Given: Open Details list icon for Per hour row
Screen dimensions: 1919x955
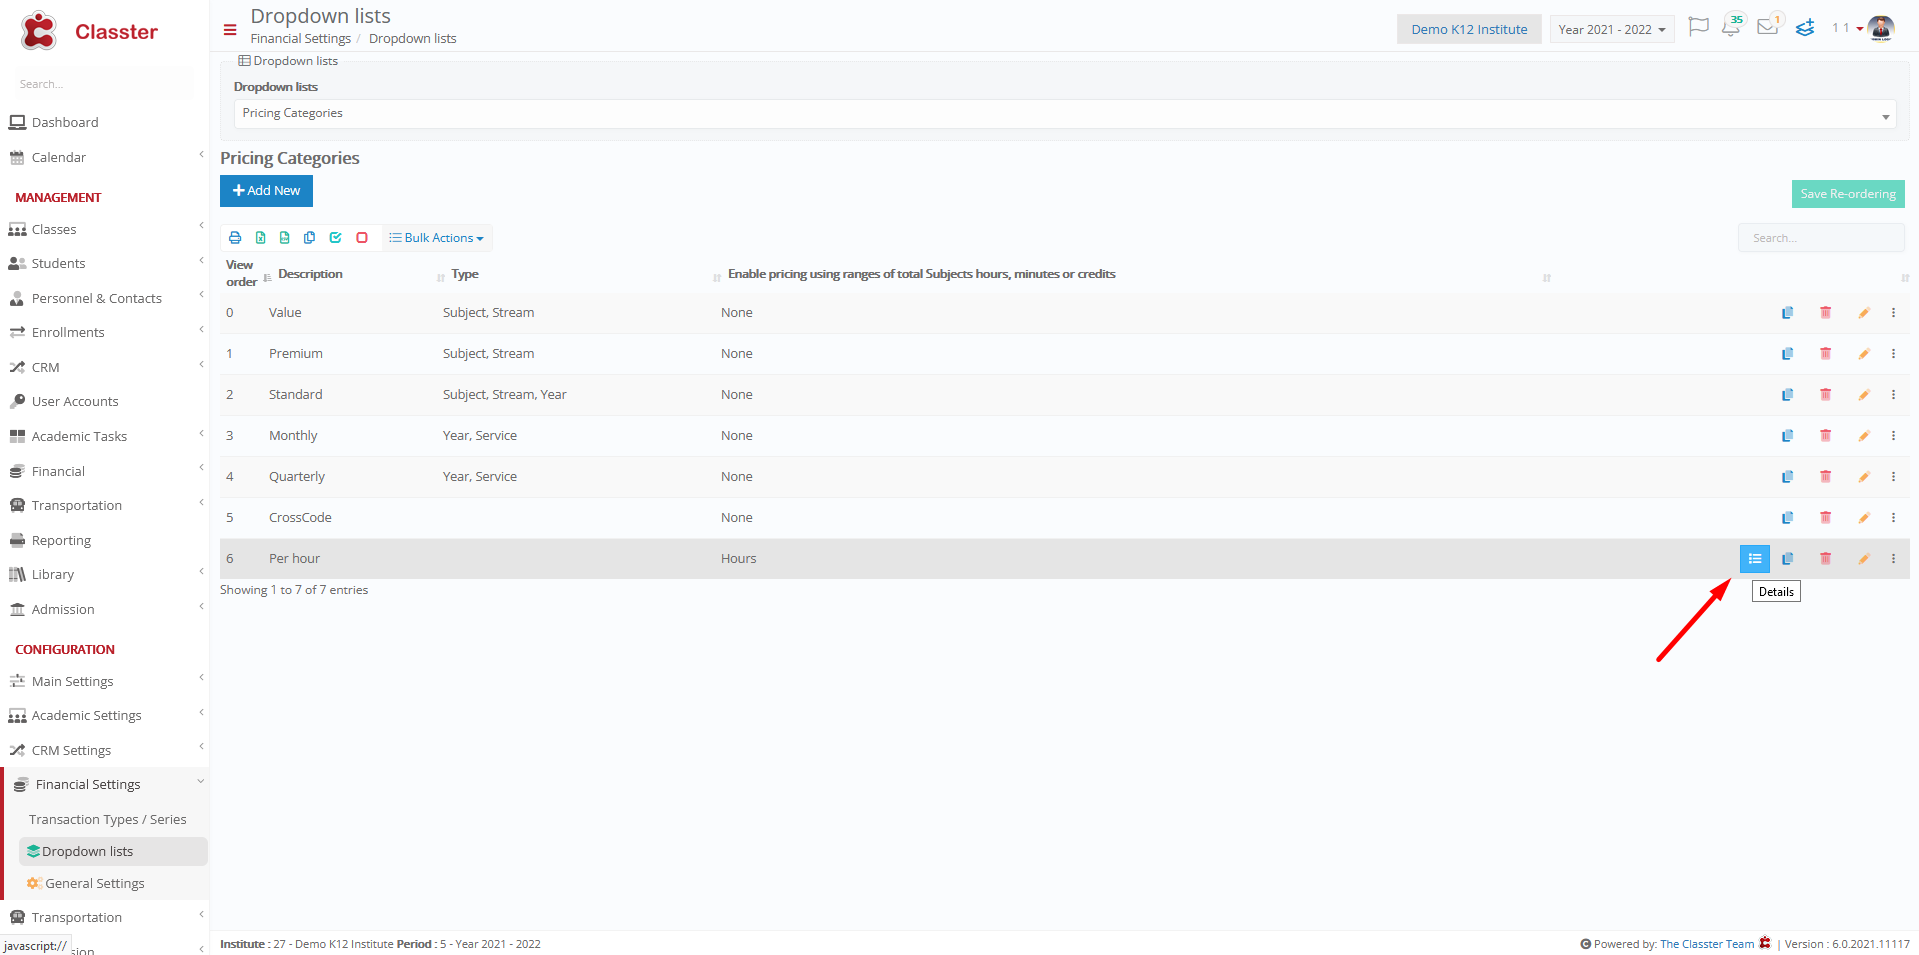Looking at the screenshot, I should coord(1755,559).
